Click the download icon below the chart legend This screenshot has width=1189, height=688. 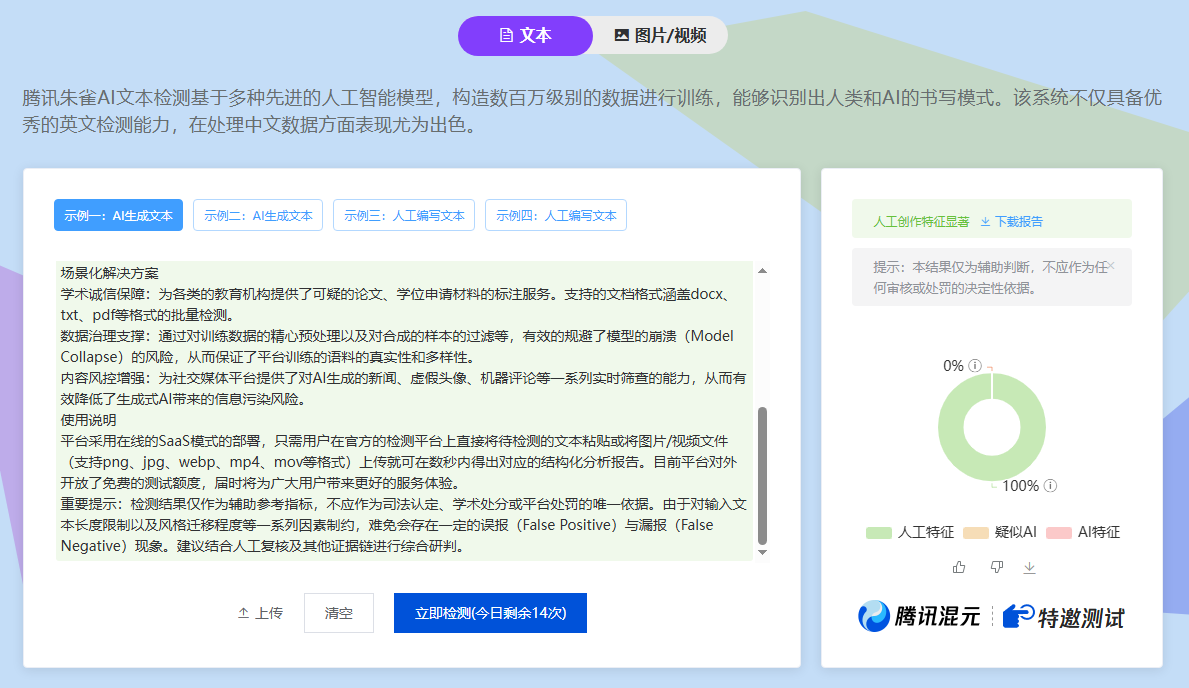pyautogui.click(x=1030, y=567)
